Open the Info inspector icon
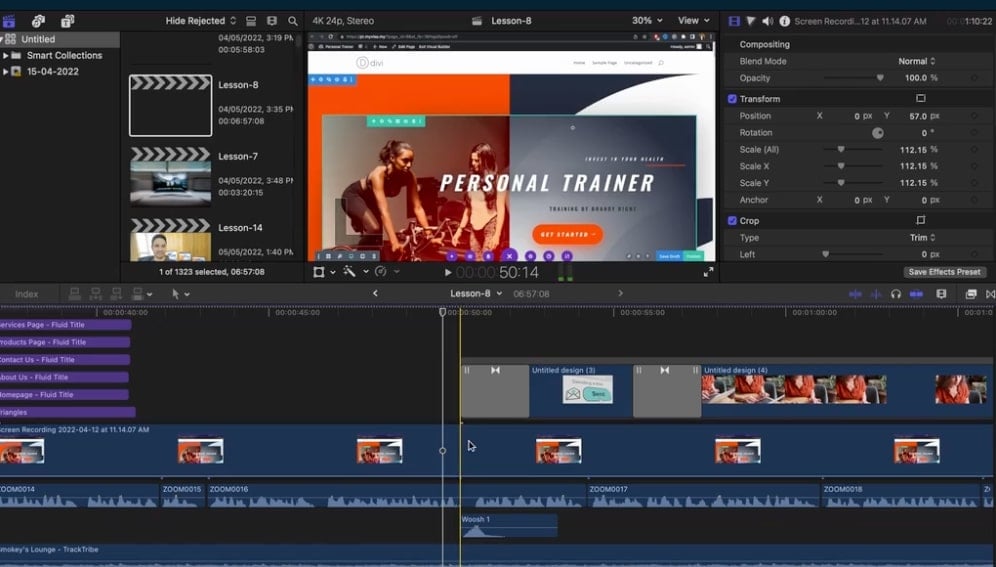The height and width of the screenshot is (567, 996). [784, 21]
